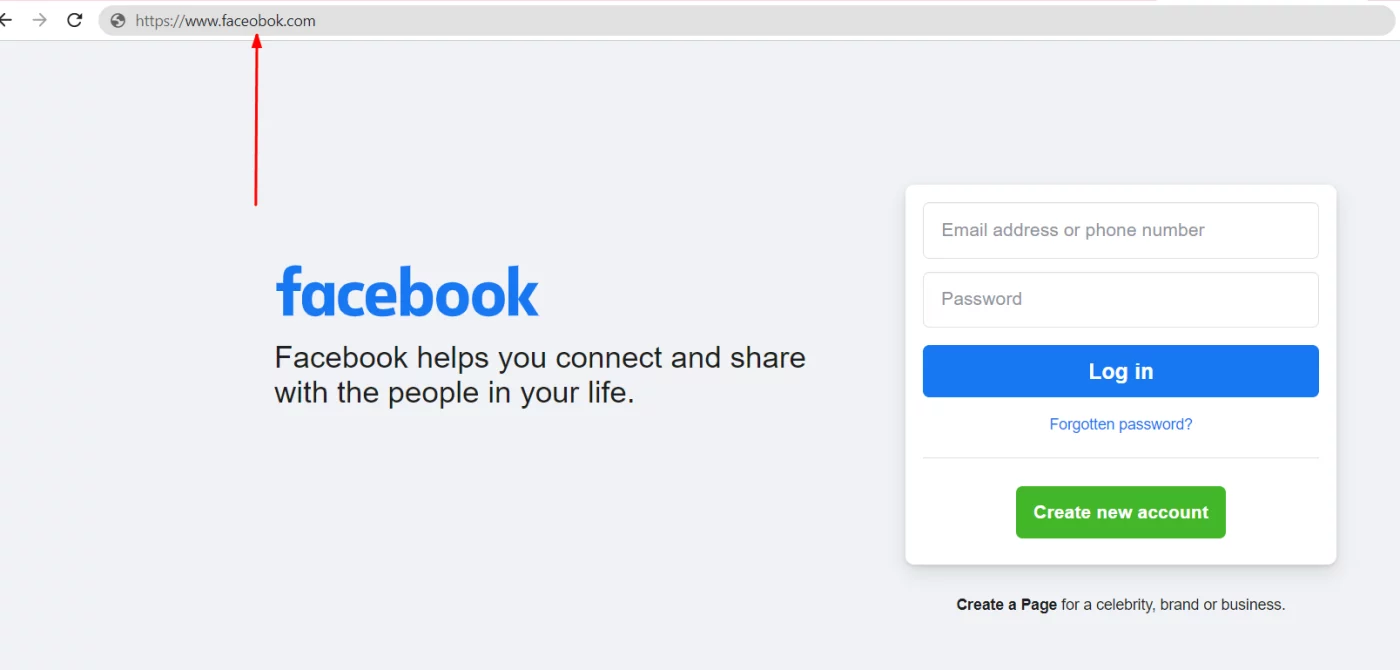Click the browser back arrow

point(5,20)
